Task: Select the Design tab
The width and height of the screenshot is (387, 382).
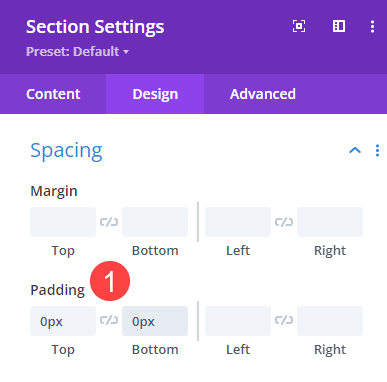Action: tap(155, 94)
